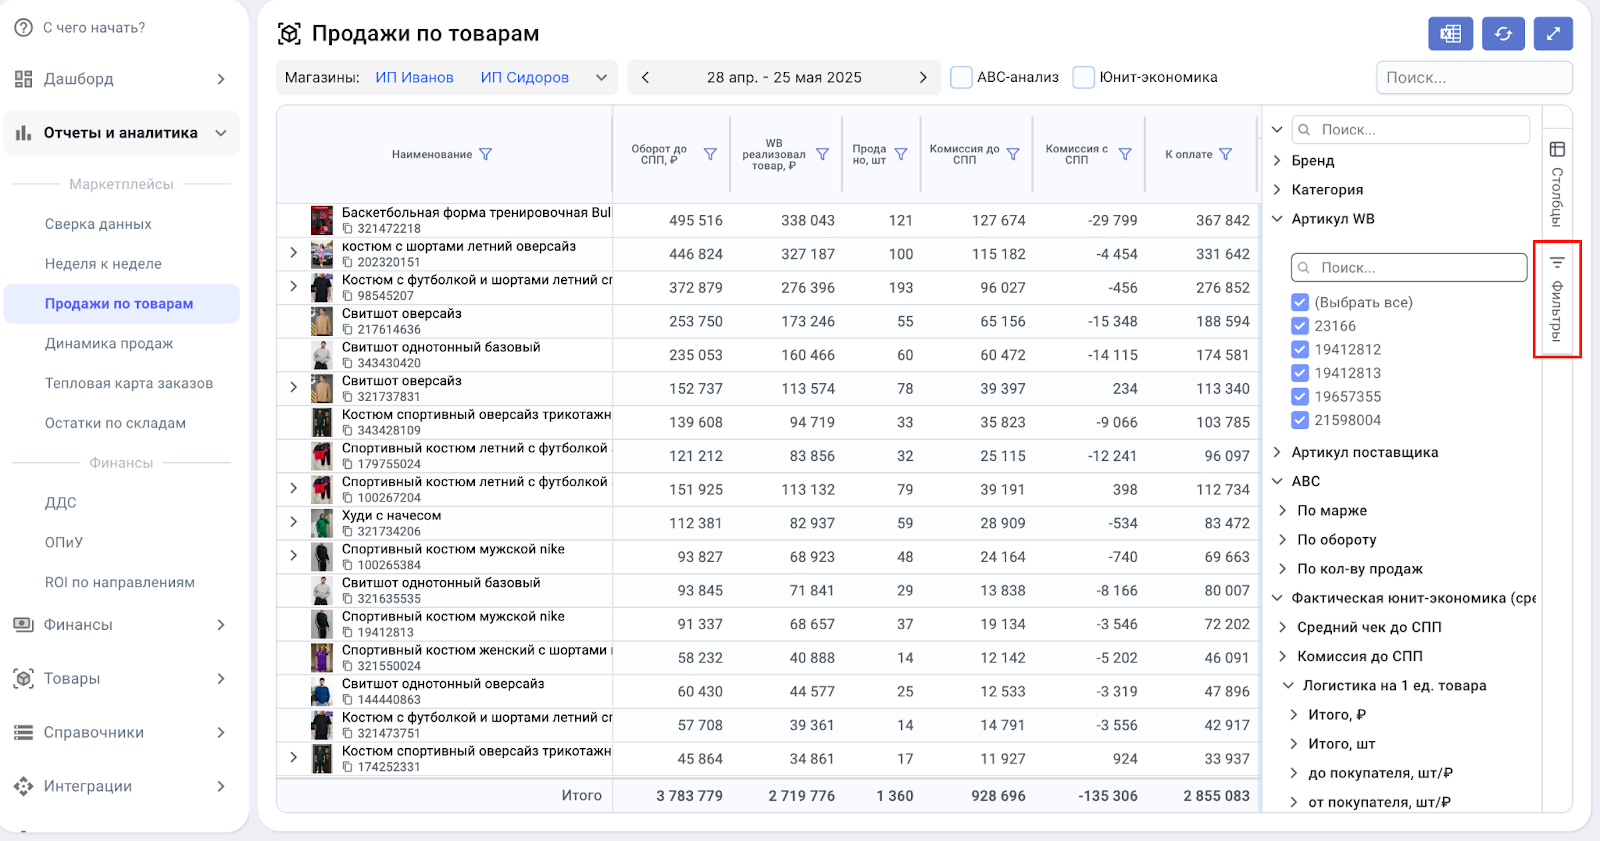Enable the ABC-анализ checkbox
This screenshot has height=841, width=1600.
coord(961,78)
